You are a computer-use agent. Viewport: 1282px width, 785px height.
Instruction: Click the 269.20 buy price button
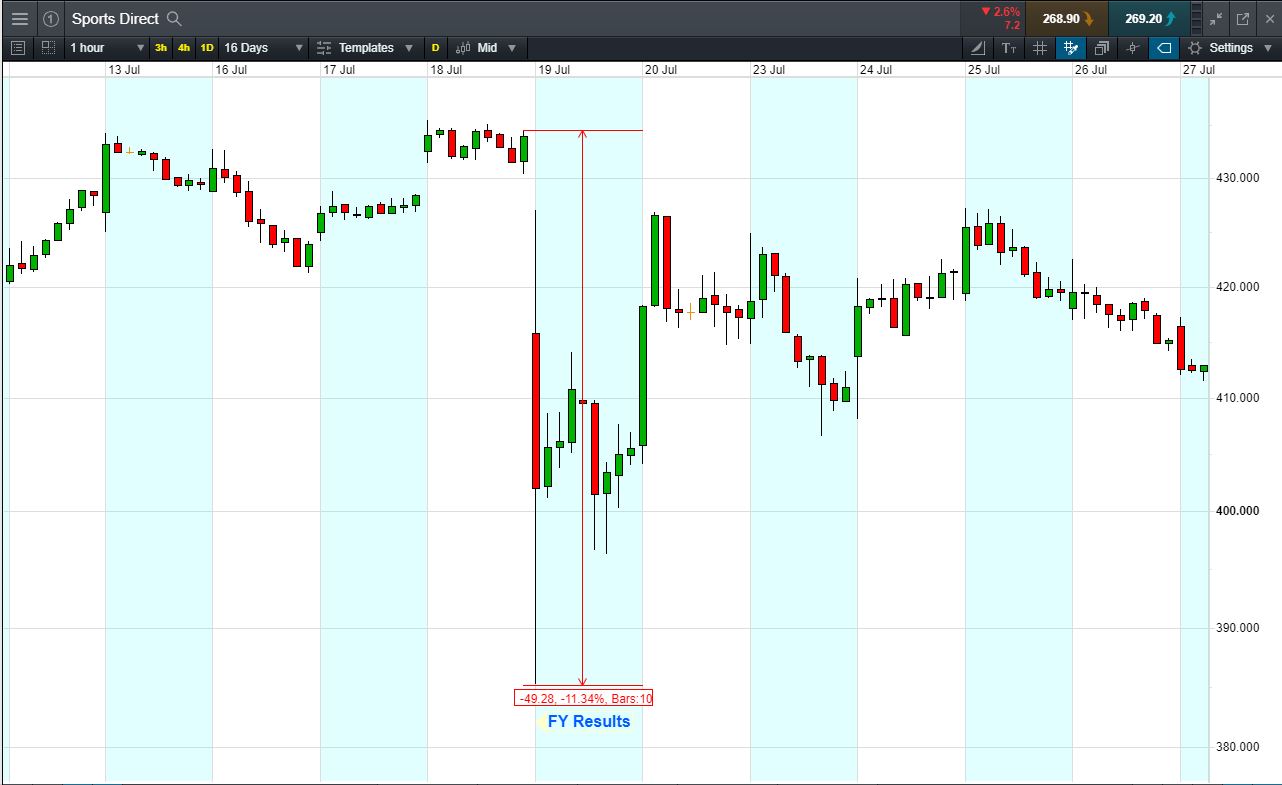(1149, 19)
